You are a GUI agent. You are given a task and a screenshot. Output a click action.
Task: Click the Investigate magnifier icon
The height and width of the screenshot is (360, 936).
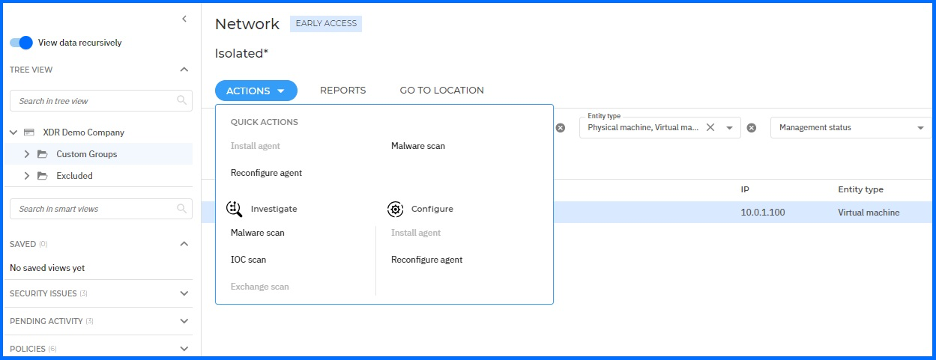[235, 209]
